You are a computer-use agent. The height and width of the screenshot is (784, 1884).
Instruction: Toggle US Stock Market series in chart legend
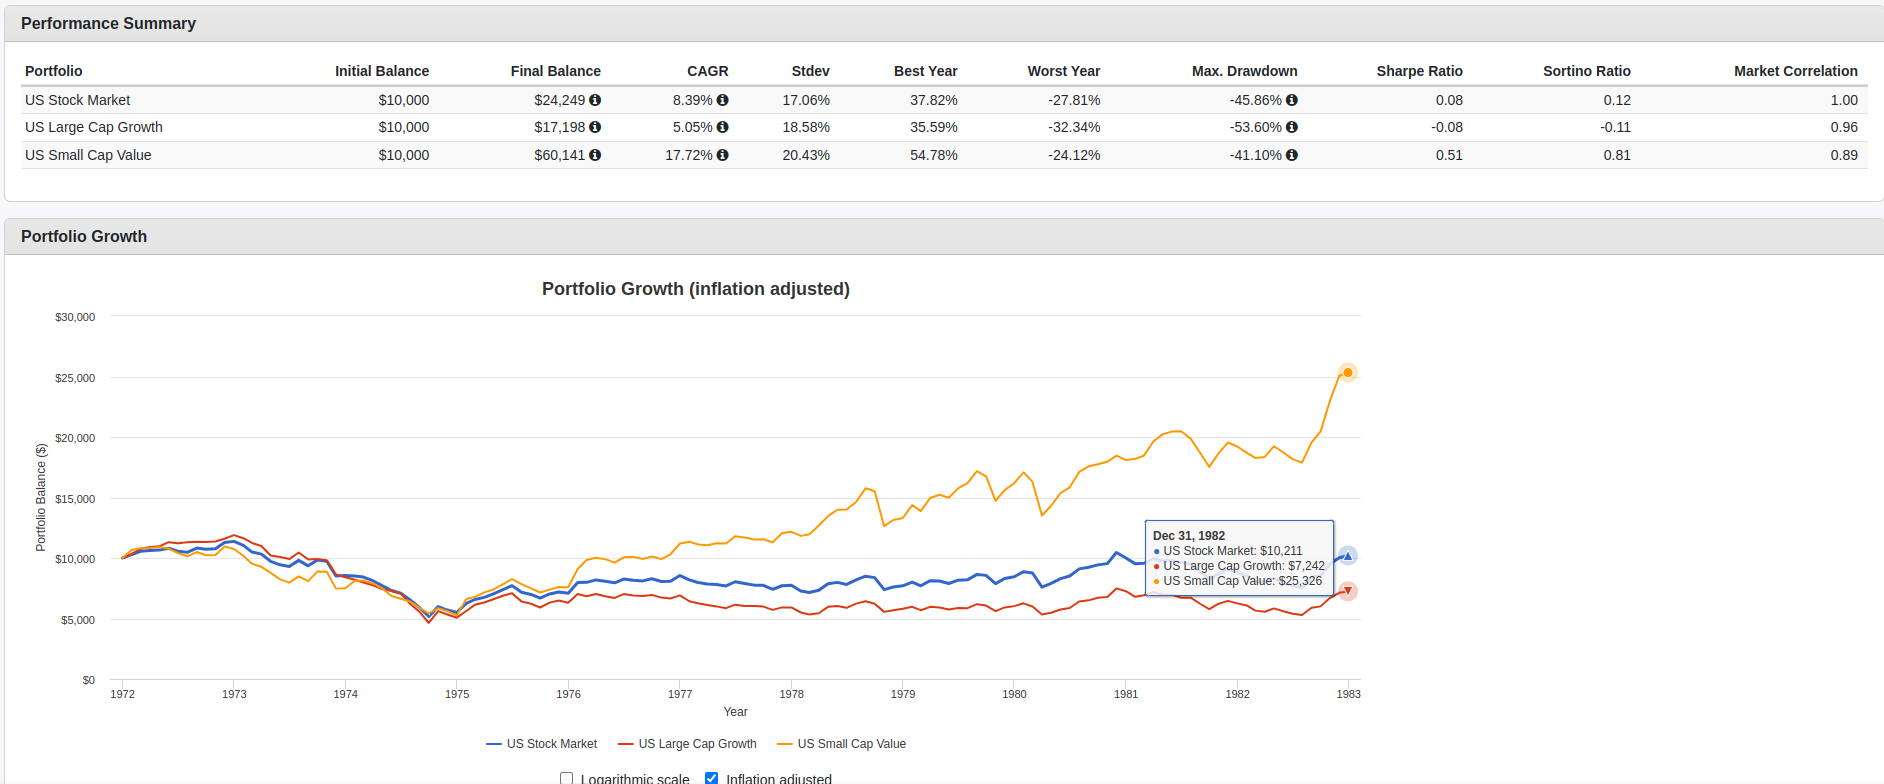click(541, 744)
